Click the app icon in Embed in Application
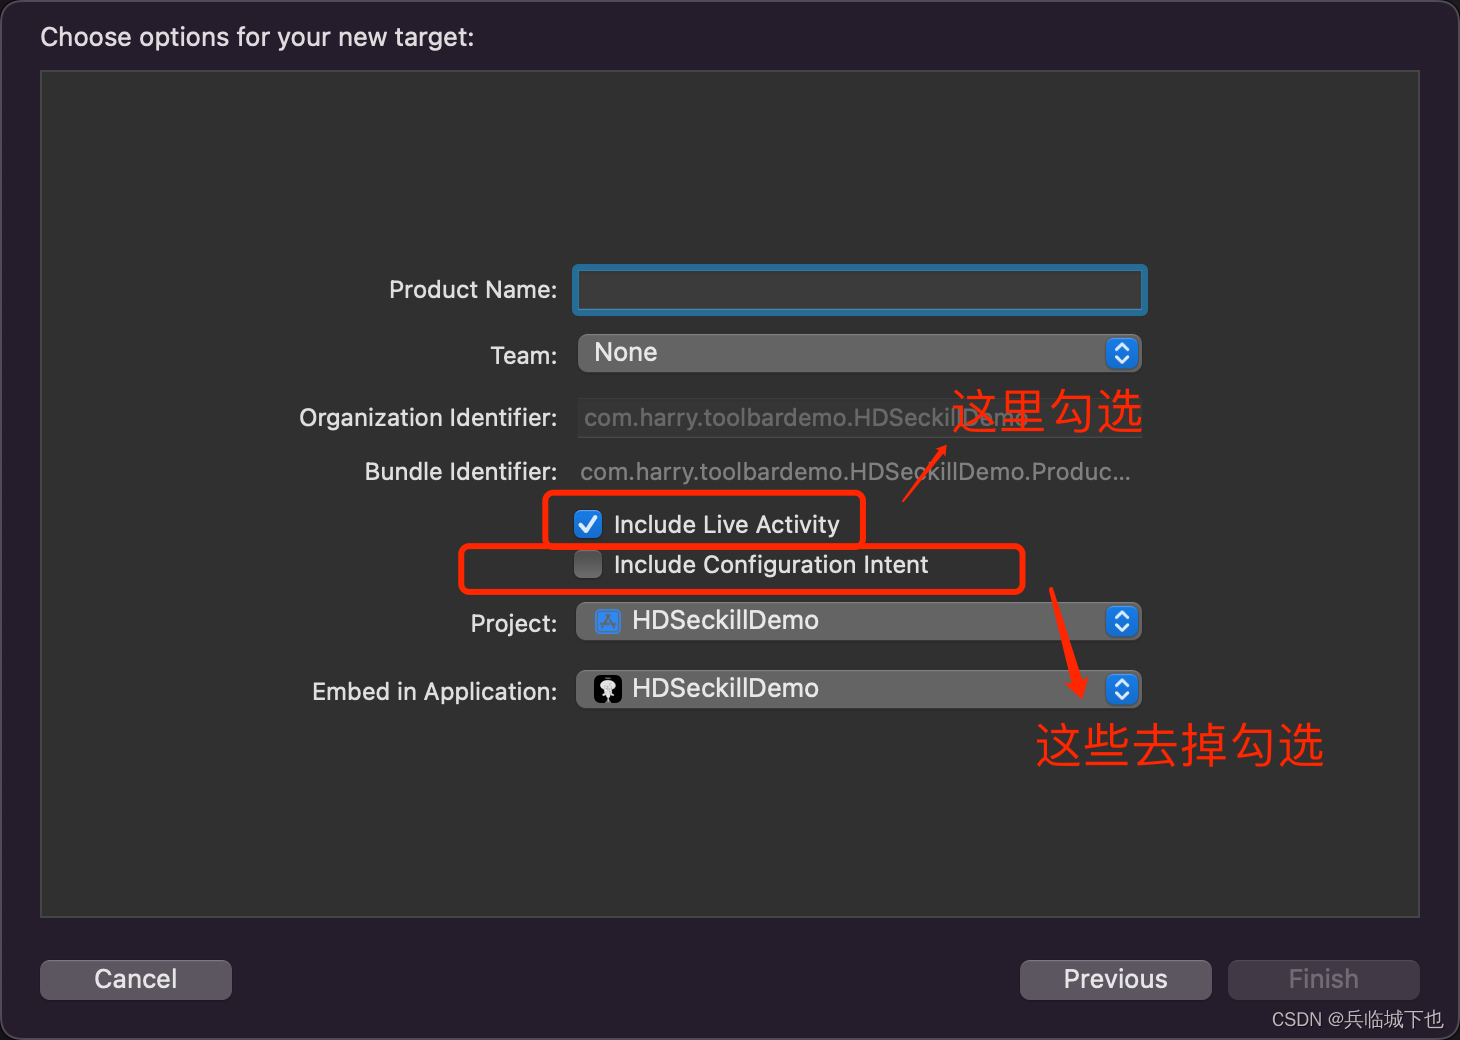 [608, 689]
